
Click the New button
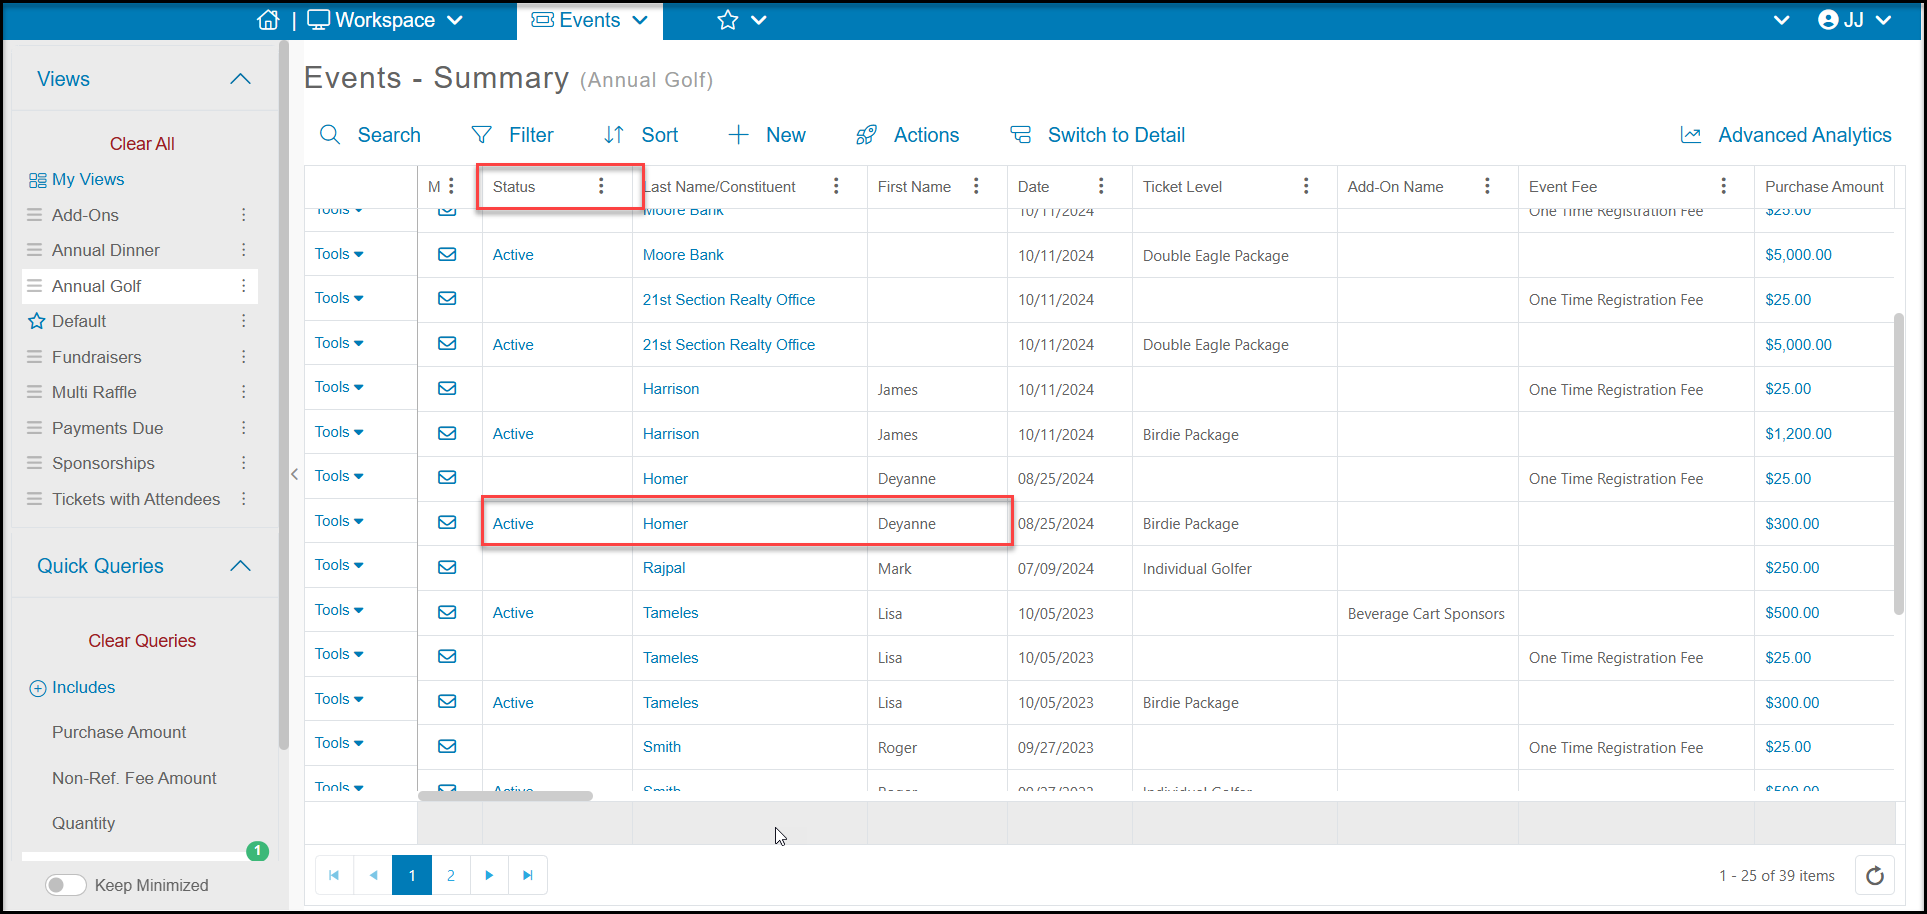(x=766, y=135)
